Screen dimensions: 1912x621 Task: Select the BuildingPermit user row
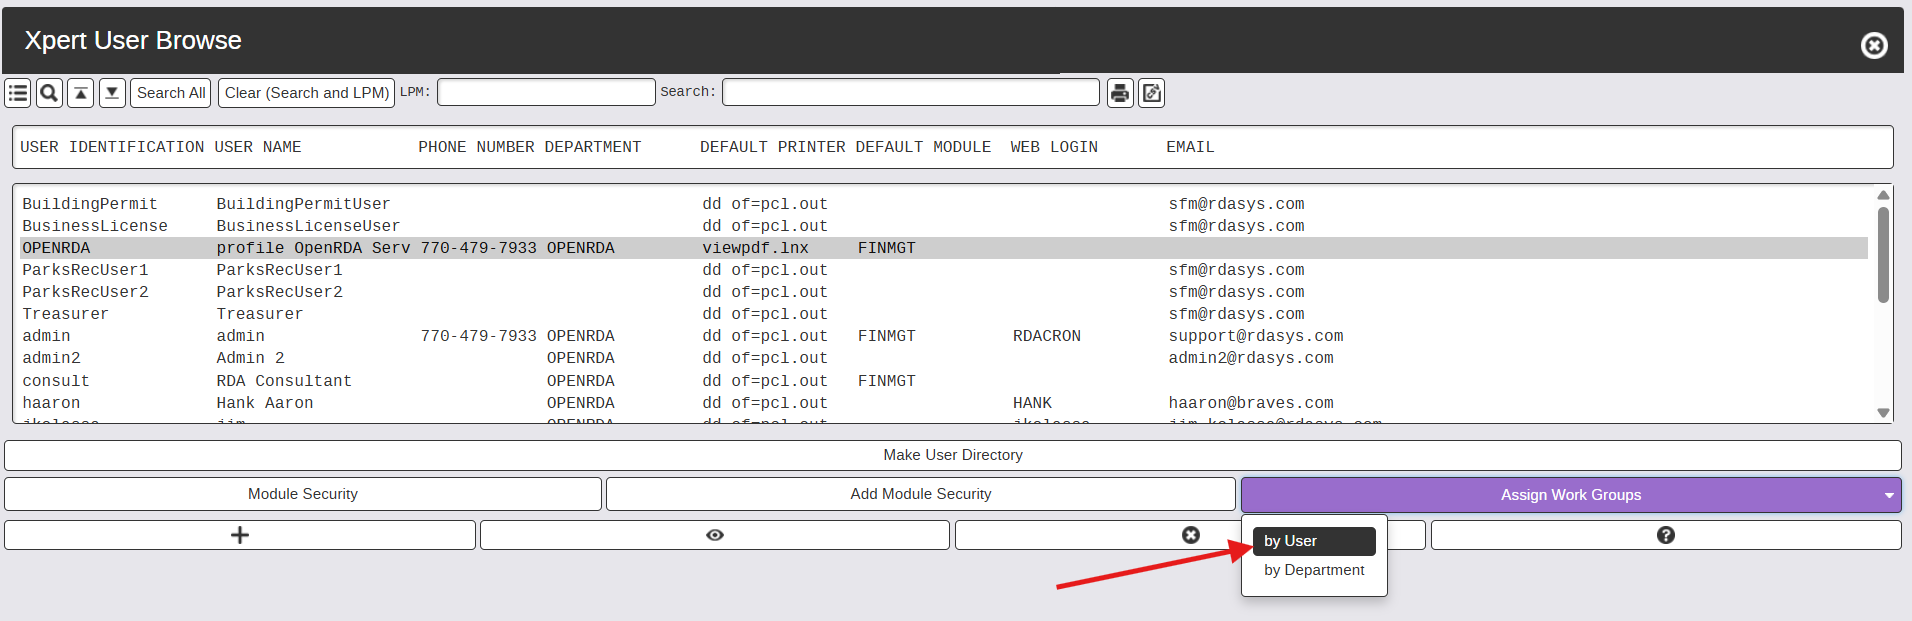point(944,204)
